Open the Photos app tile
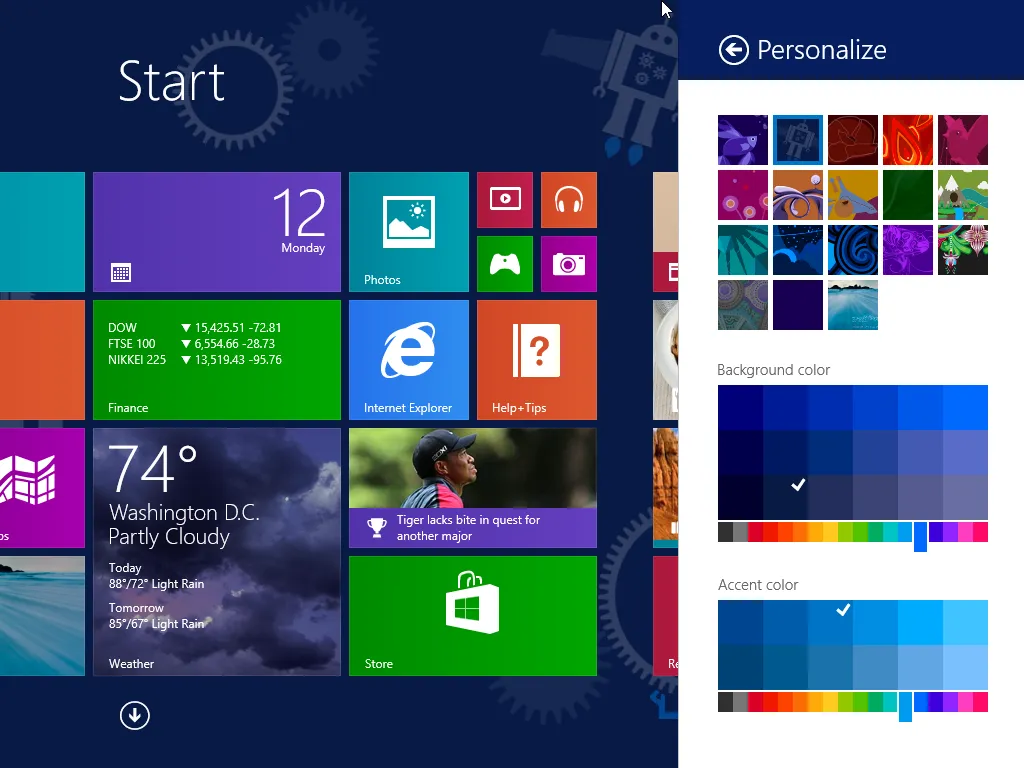 point(409,231)
